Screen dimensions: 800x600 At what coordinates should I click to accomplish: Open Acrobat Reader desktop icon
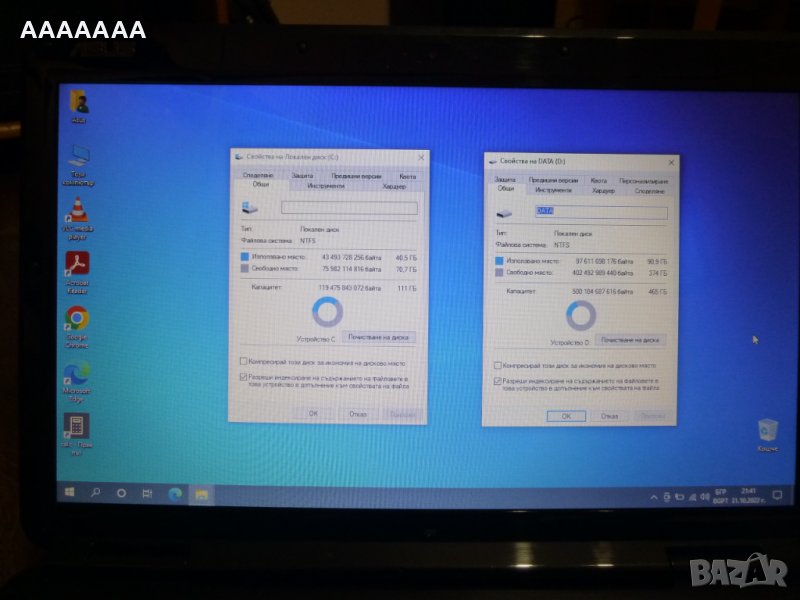pos(77,264)
